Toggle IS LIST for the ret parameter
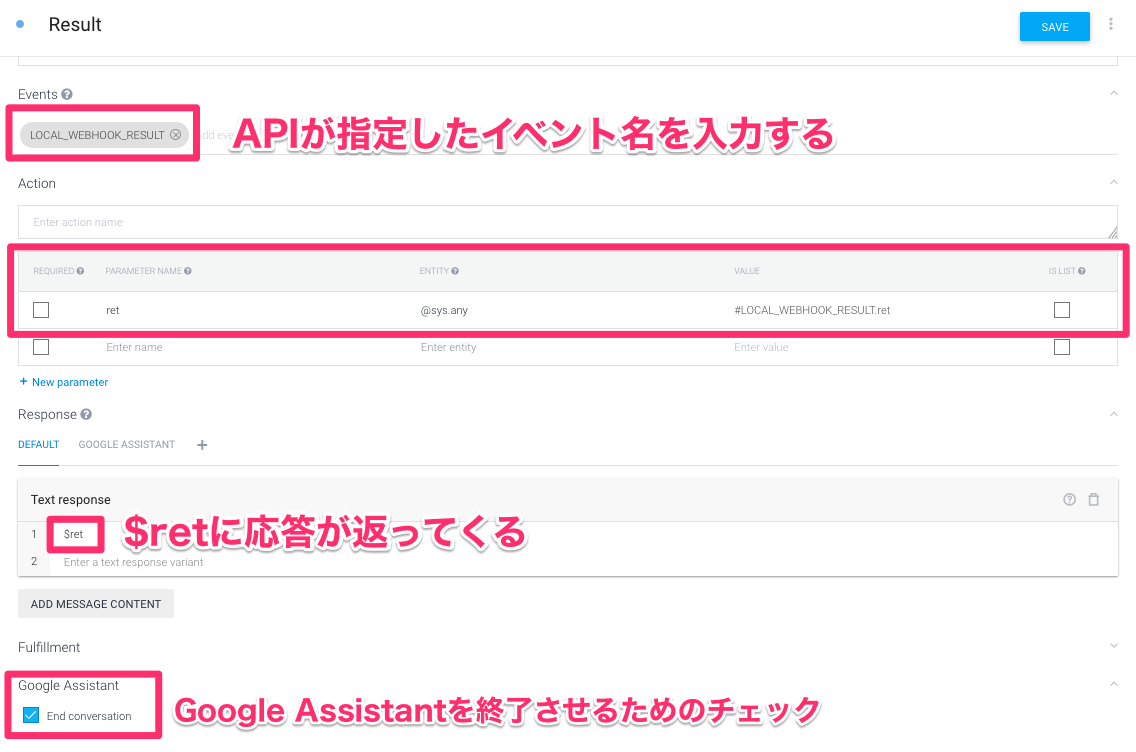Image resolution: width=1136 pixels, height=752 pixels. click(x=1062, y=310)
